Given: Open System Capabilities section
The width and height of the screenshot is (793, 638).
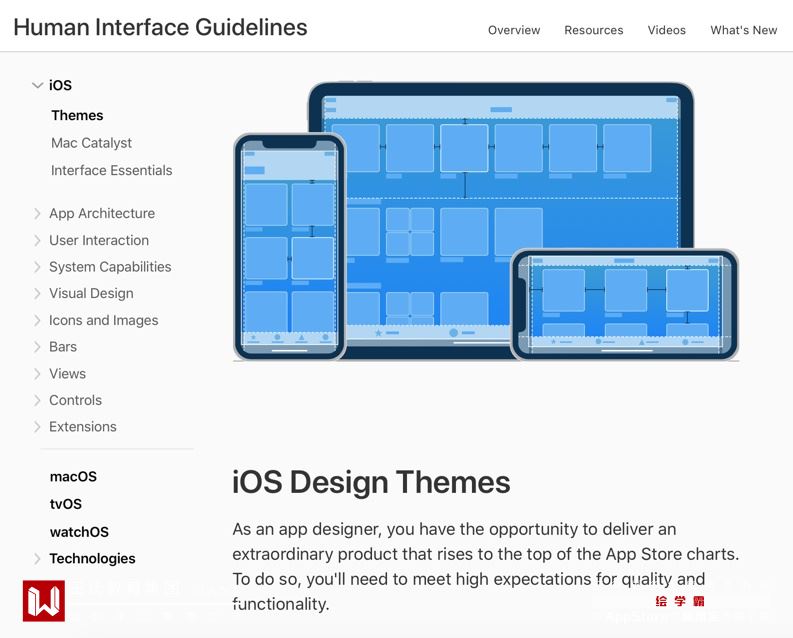Looking at the screenshot, I should tap(110, 267).
